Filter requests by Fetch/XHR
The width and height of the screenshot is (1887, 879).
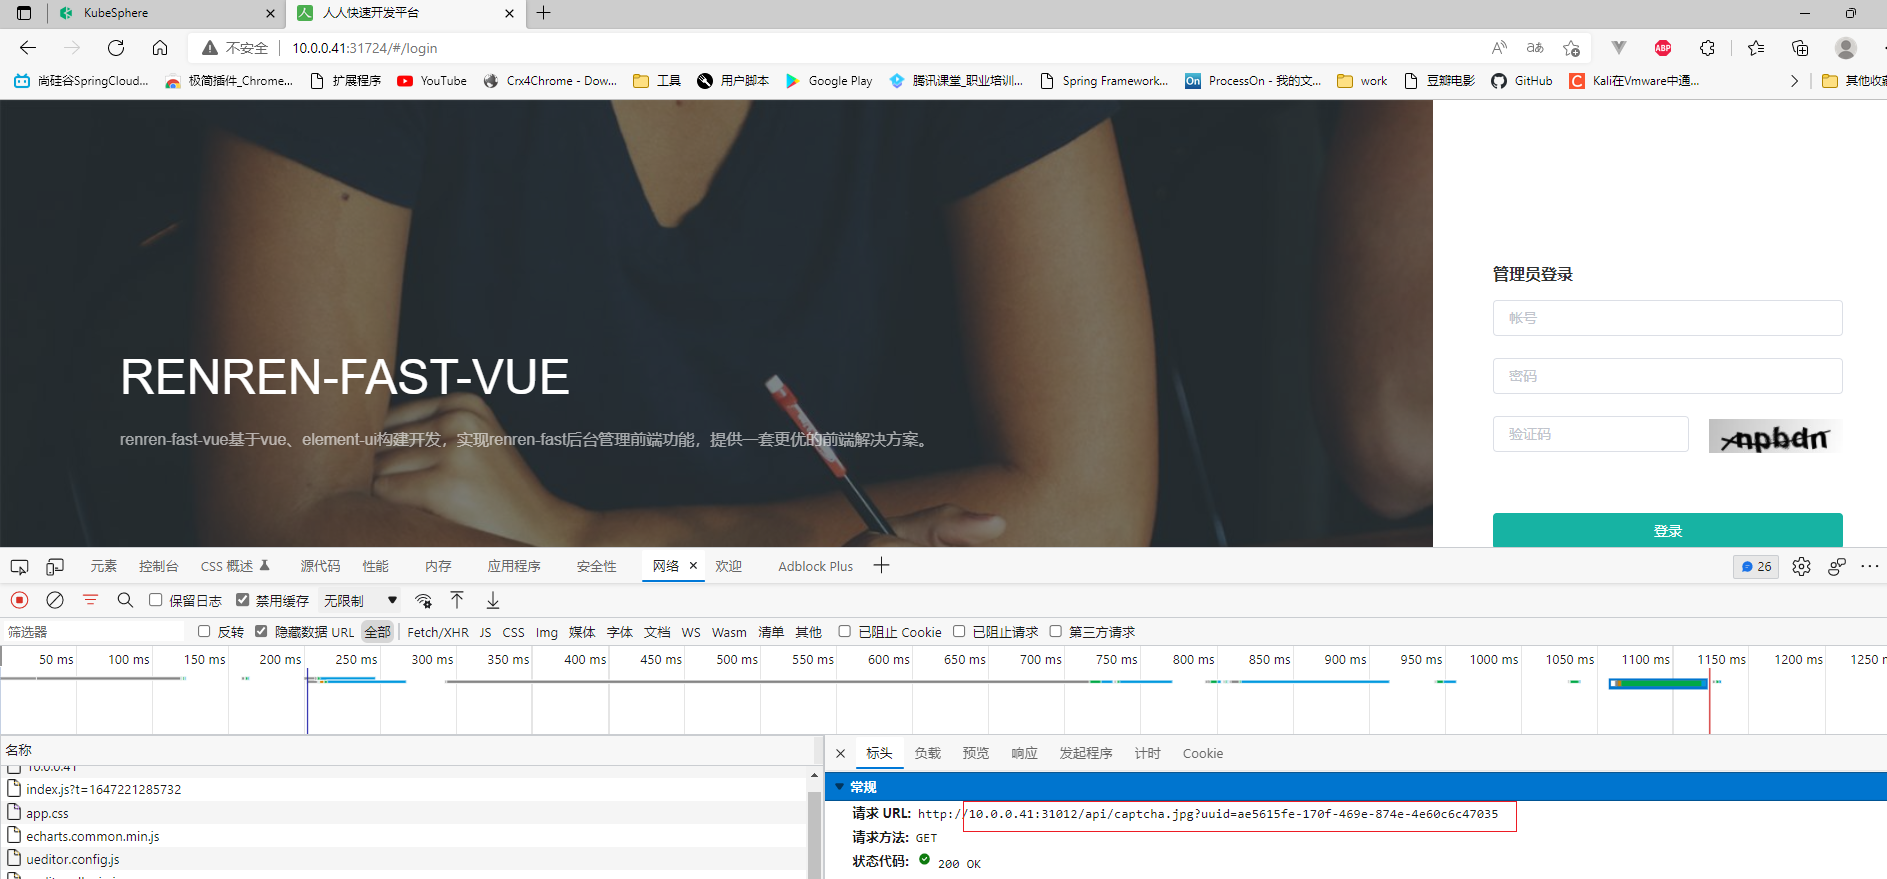pos(438,632)
